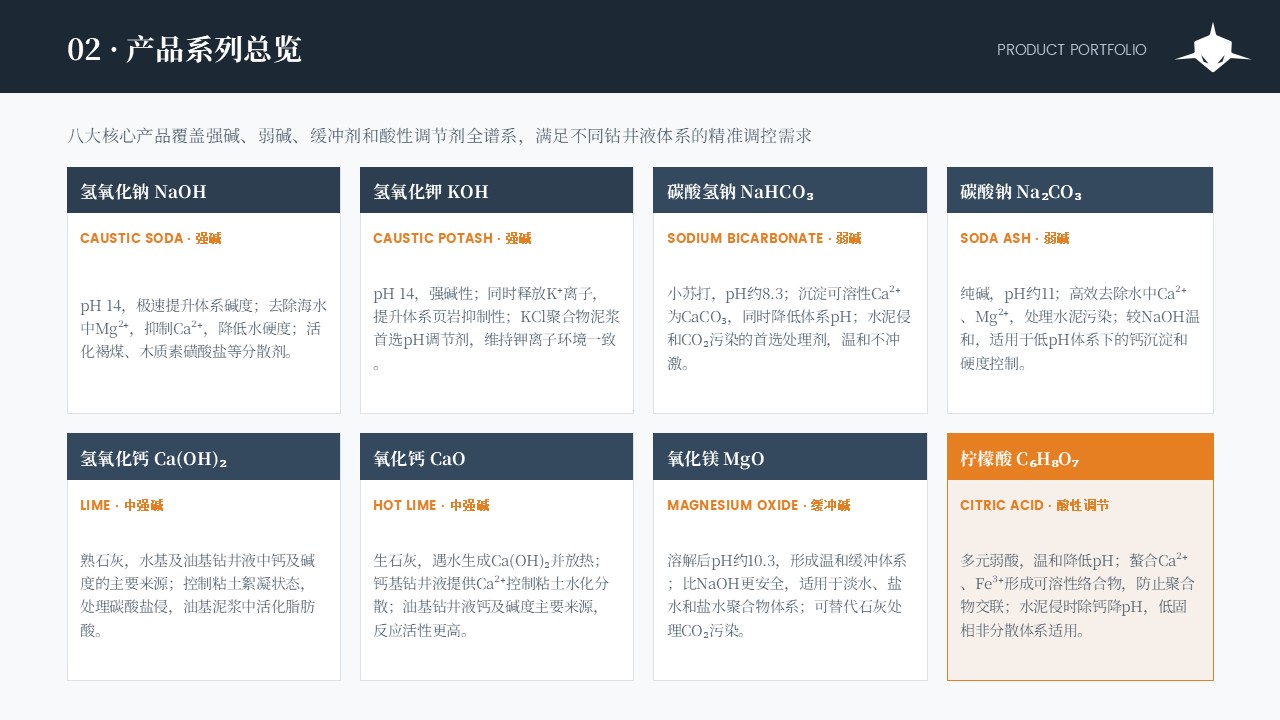Screen dimensions: 1280x720
Task: Click the orange 柠檬酸 C₆H₈O₇ header
Action: (1080, 457)
